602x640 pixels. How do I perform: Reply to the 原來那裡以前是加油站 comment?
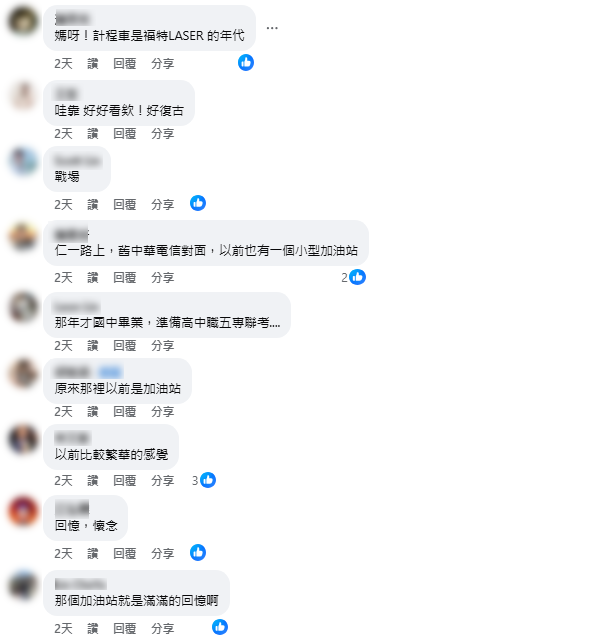coord(124,411)
